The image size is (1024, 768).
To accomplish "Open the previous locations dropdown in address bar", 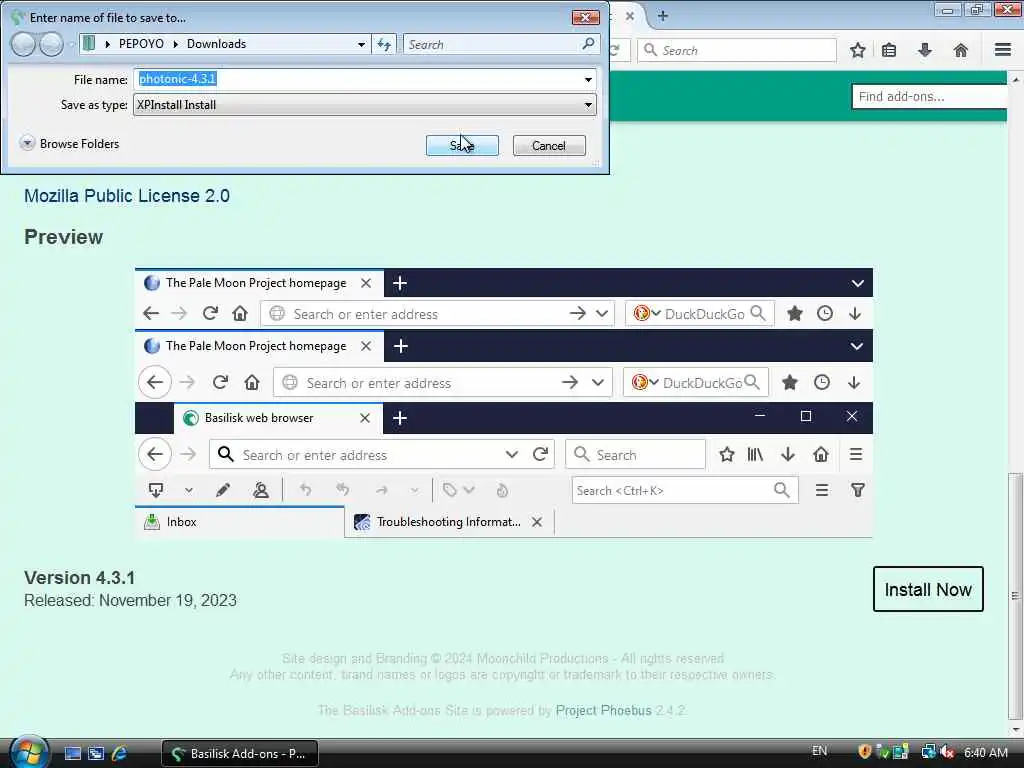I will (361, 44).
